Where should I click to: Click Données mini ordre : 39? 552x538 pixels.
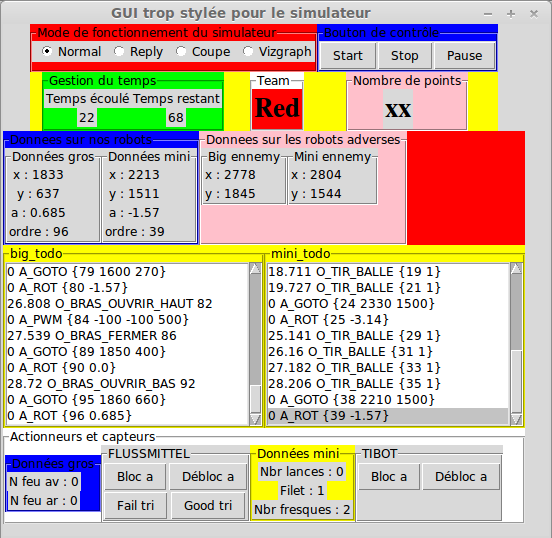coord(135,232)
